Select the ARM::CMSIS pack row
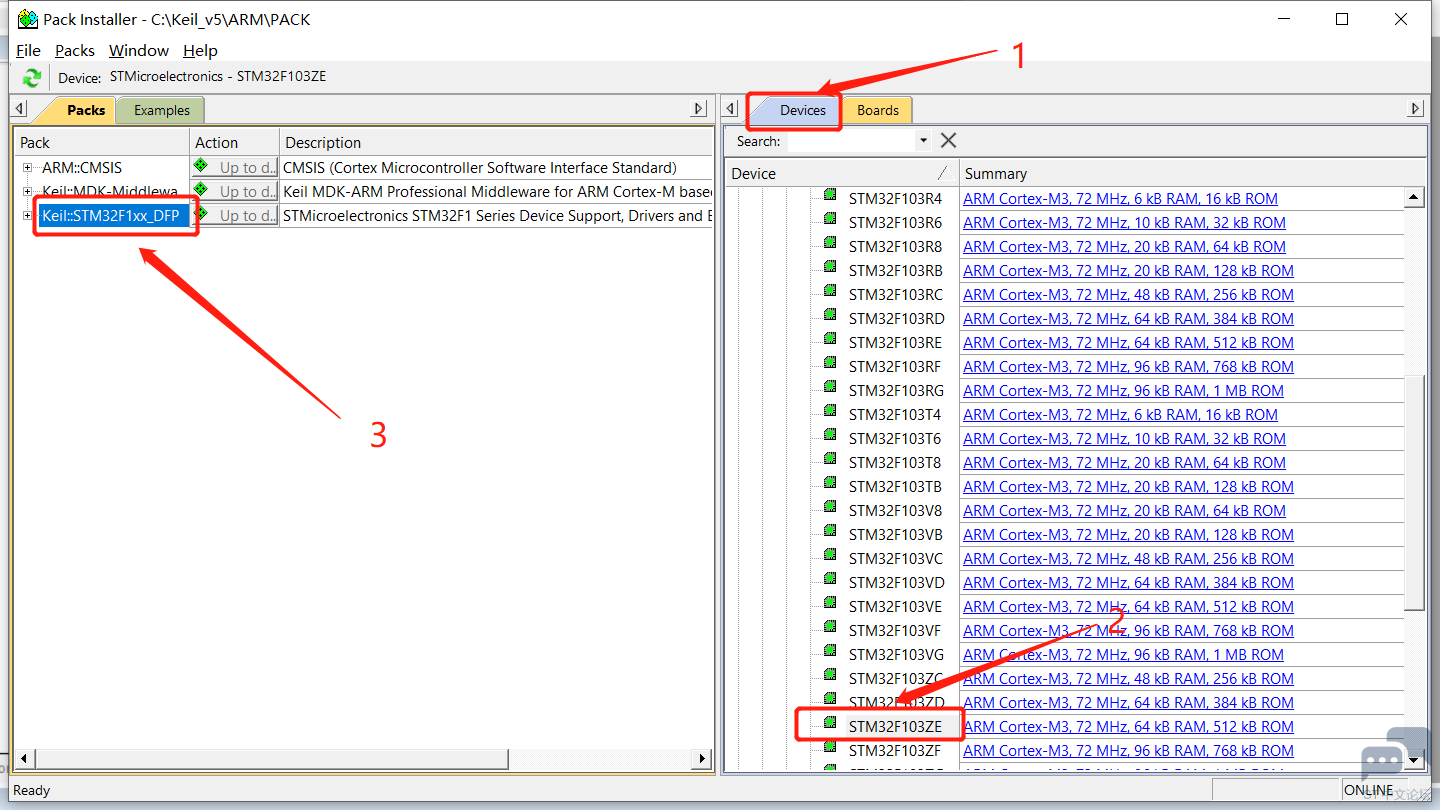 [x=82, y=168]
